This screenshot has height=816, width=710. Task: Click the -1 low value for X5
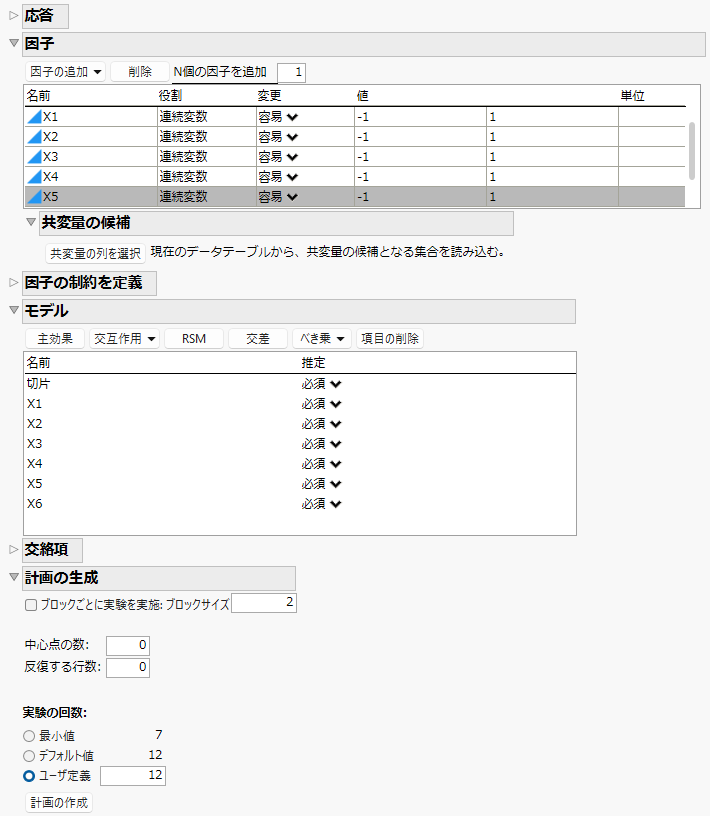421,197
